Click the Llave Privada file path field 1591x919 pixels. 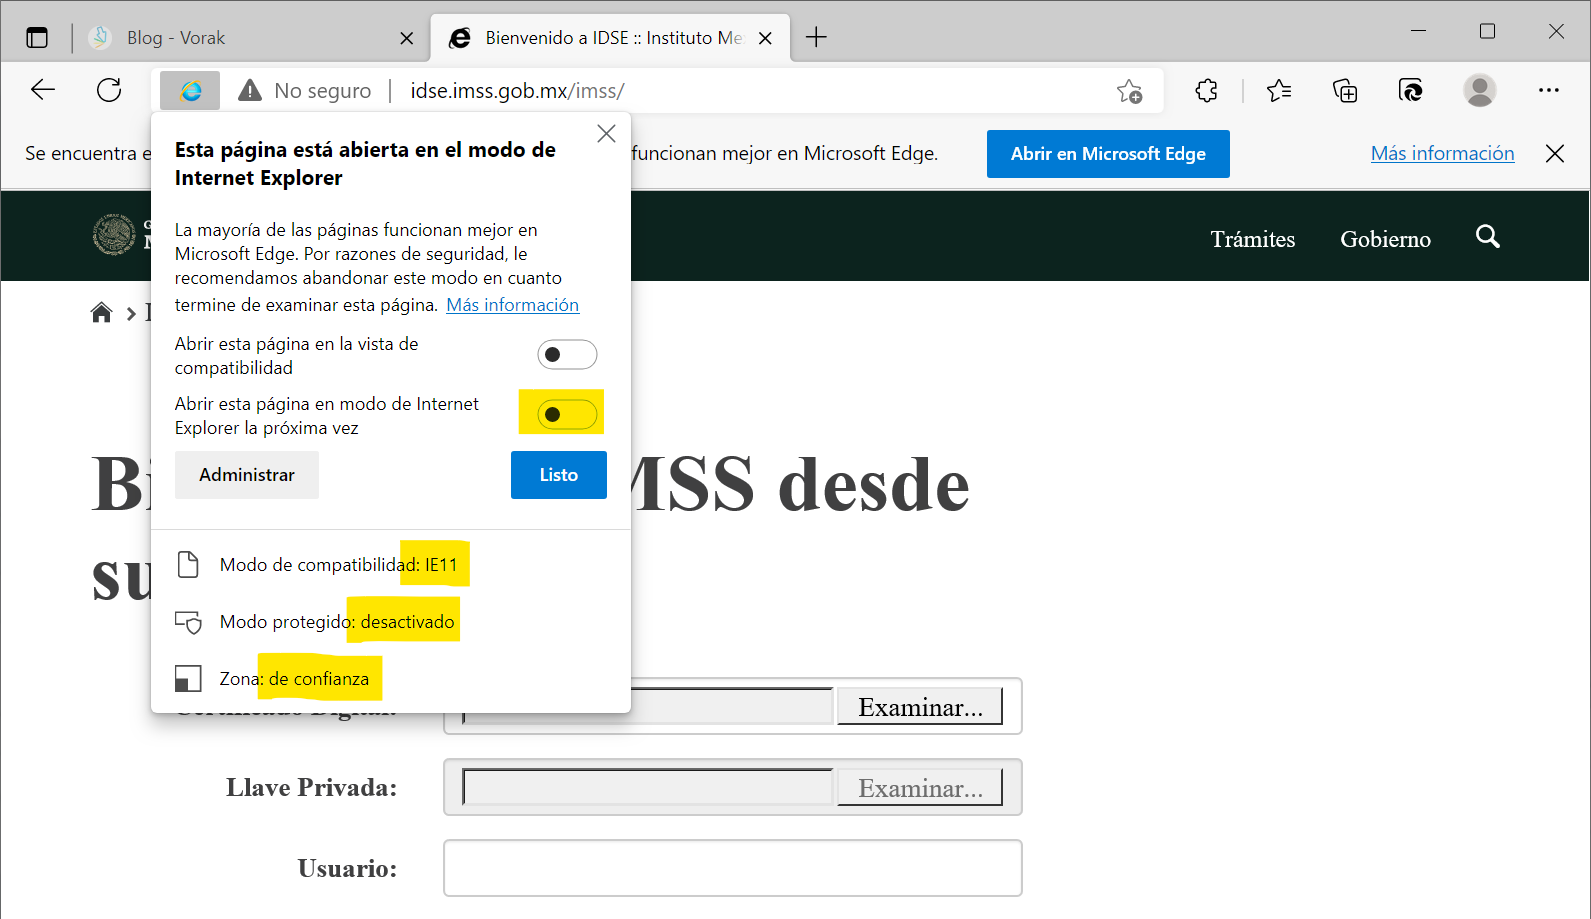648,787
